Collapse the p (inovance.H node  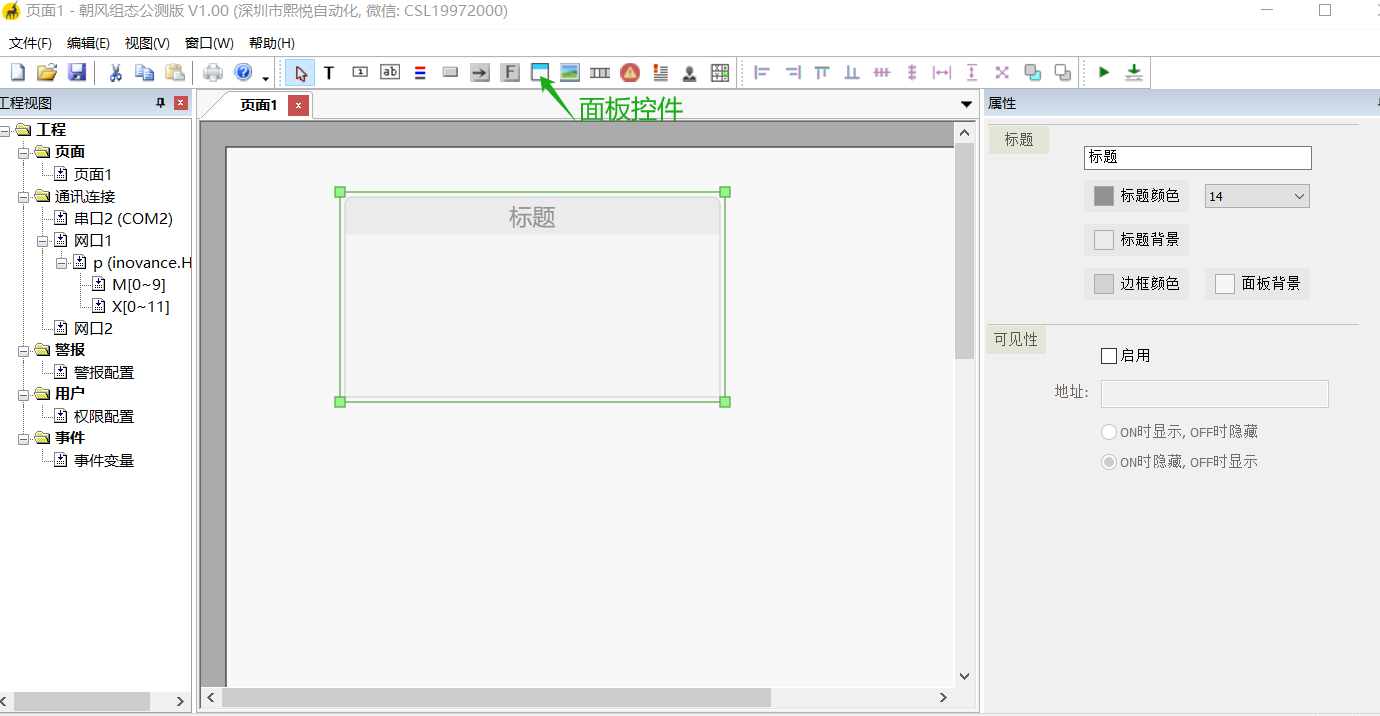(x=62, y=262)
